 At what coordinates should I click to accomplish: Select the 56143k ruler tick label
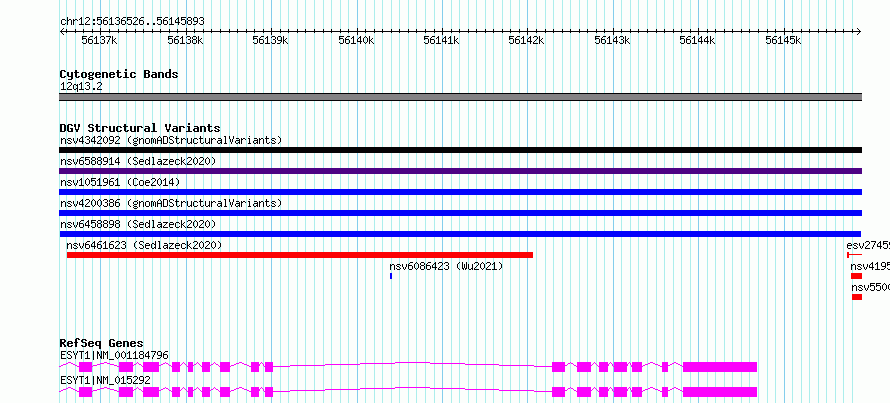612,40
